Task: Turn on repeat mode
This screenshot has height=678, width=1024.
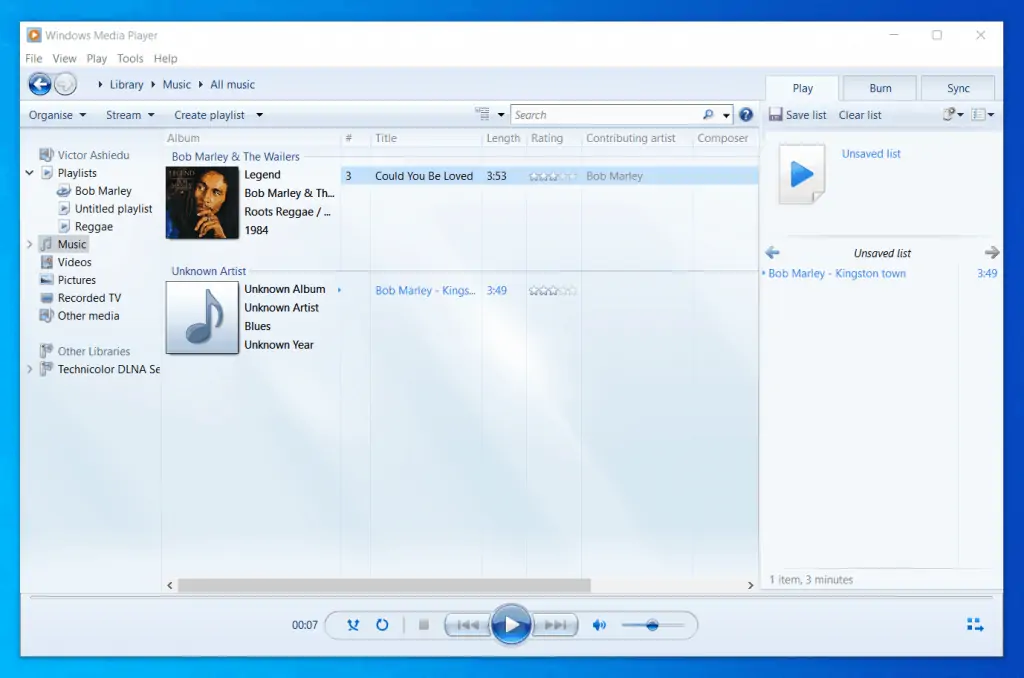Action: coord(383,624)
